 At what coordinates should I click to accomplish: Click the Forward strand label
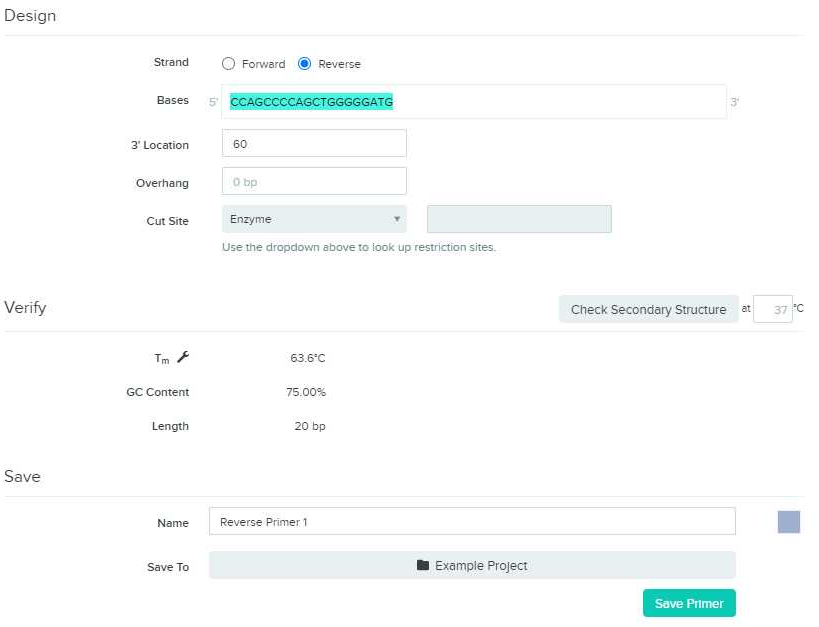tap(264, 64)
